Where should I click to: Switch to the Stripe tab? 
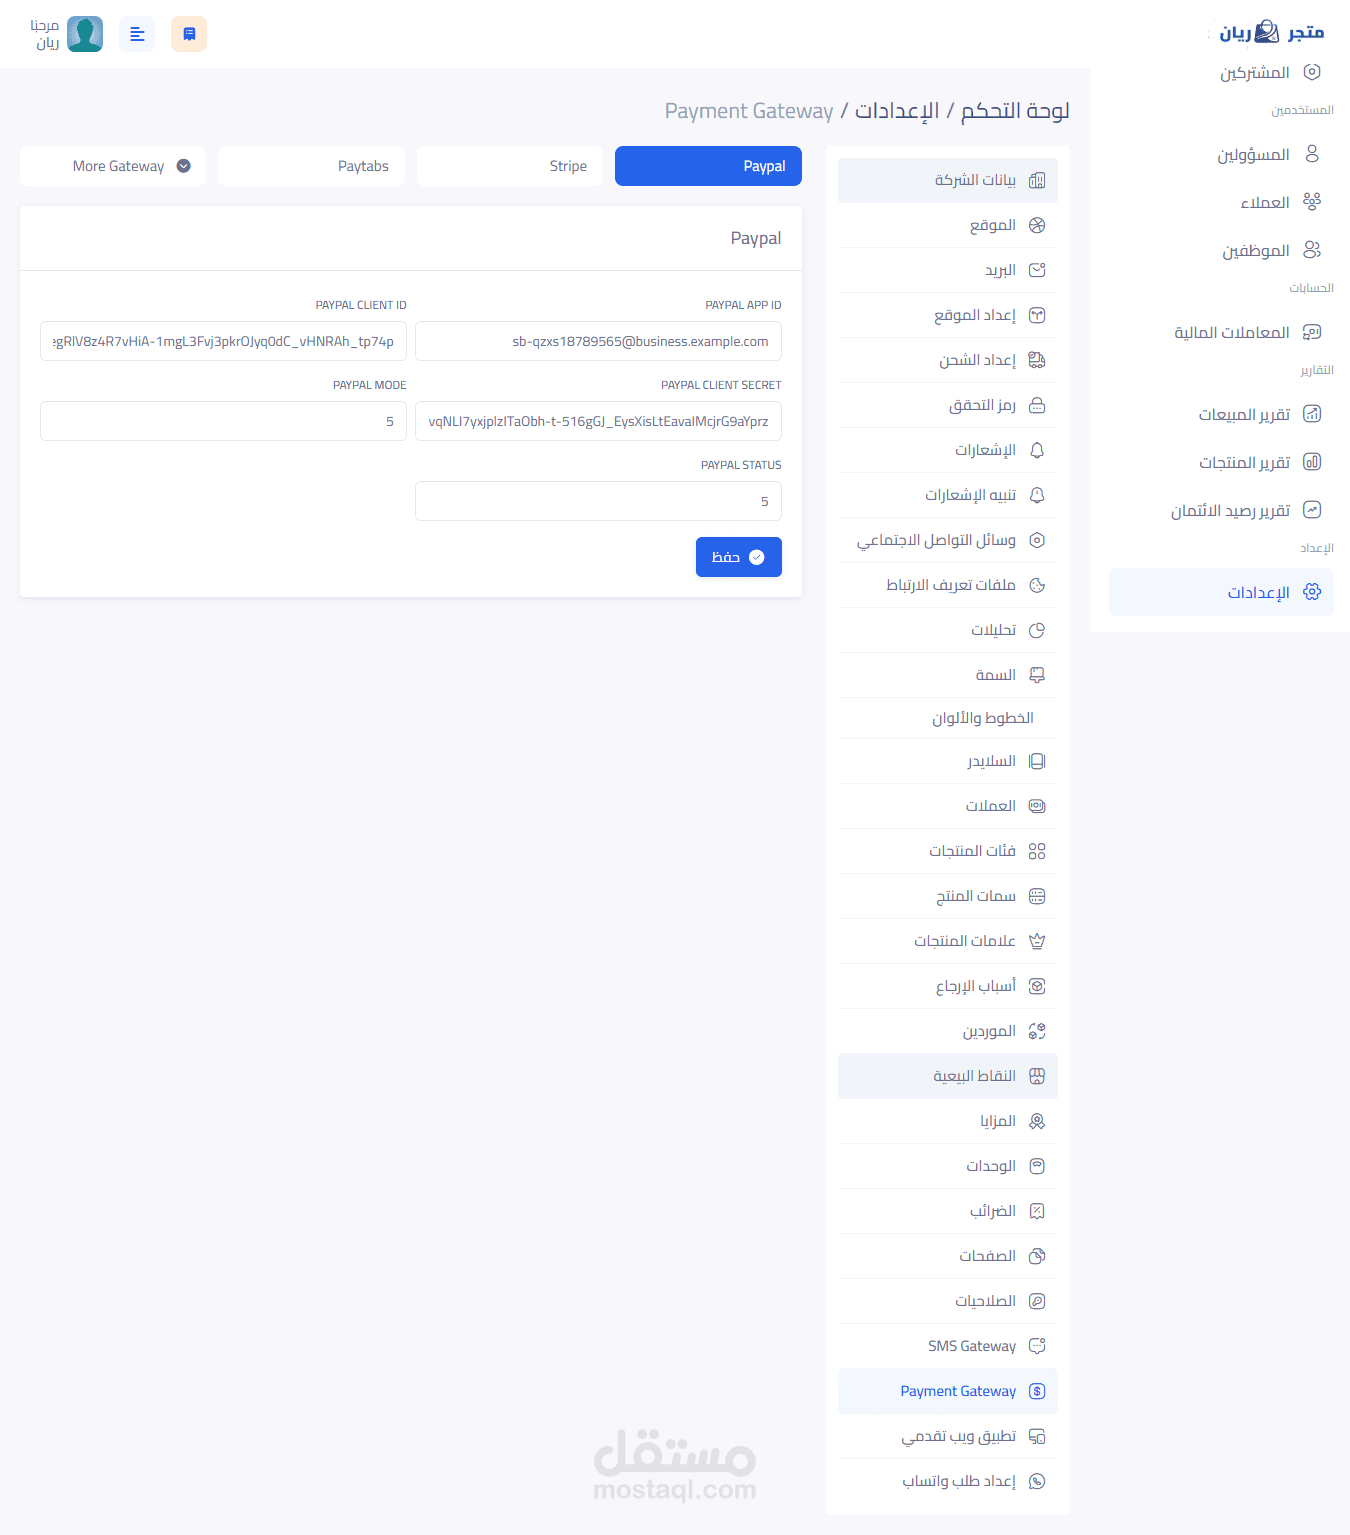coord(510,166)
